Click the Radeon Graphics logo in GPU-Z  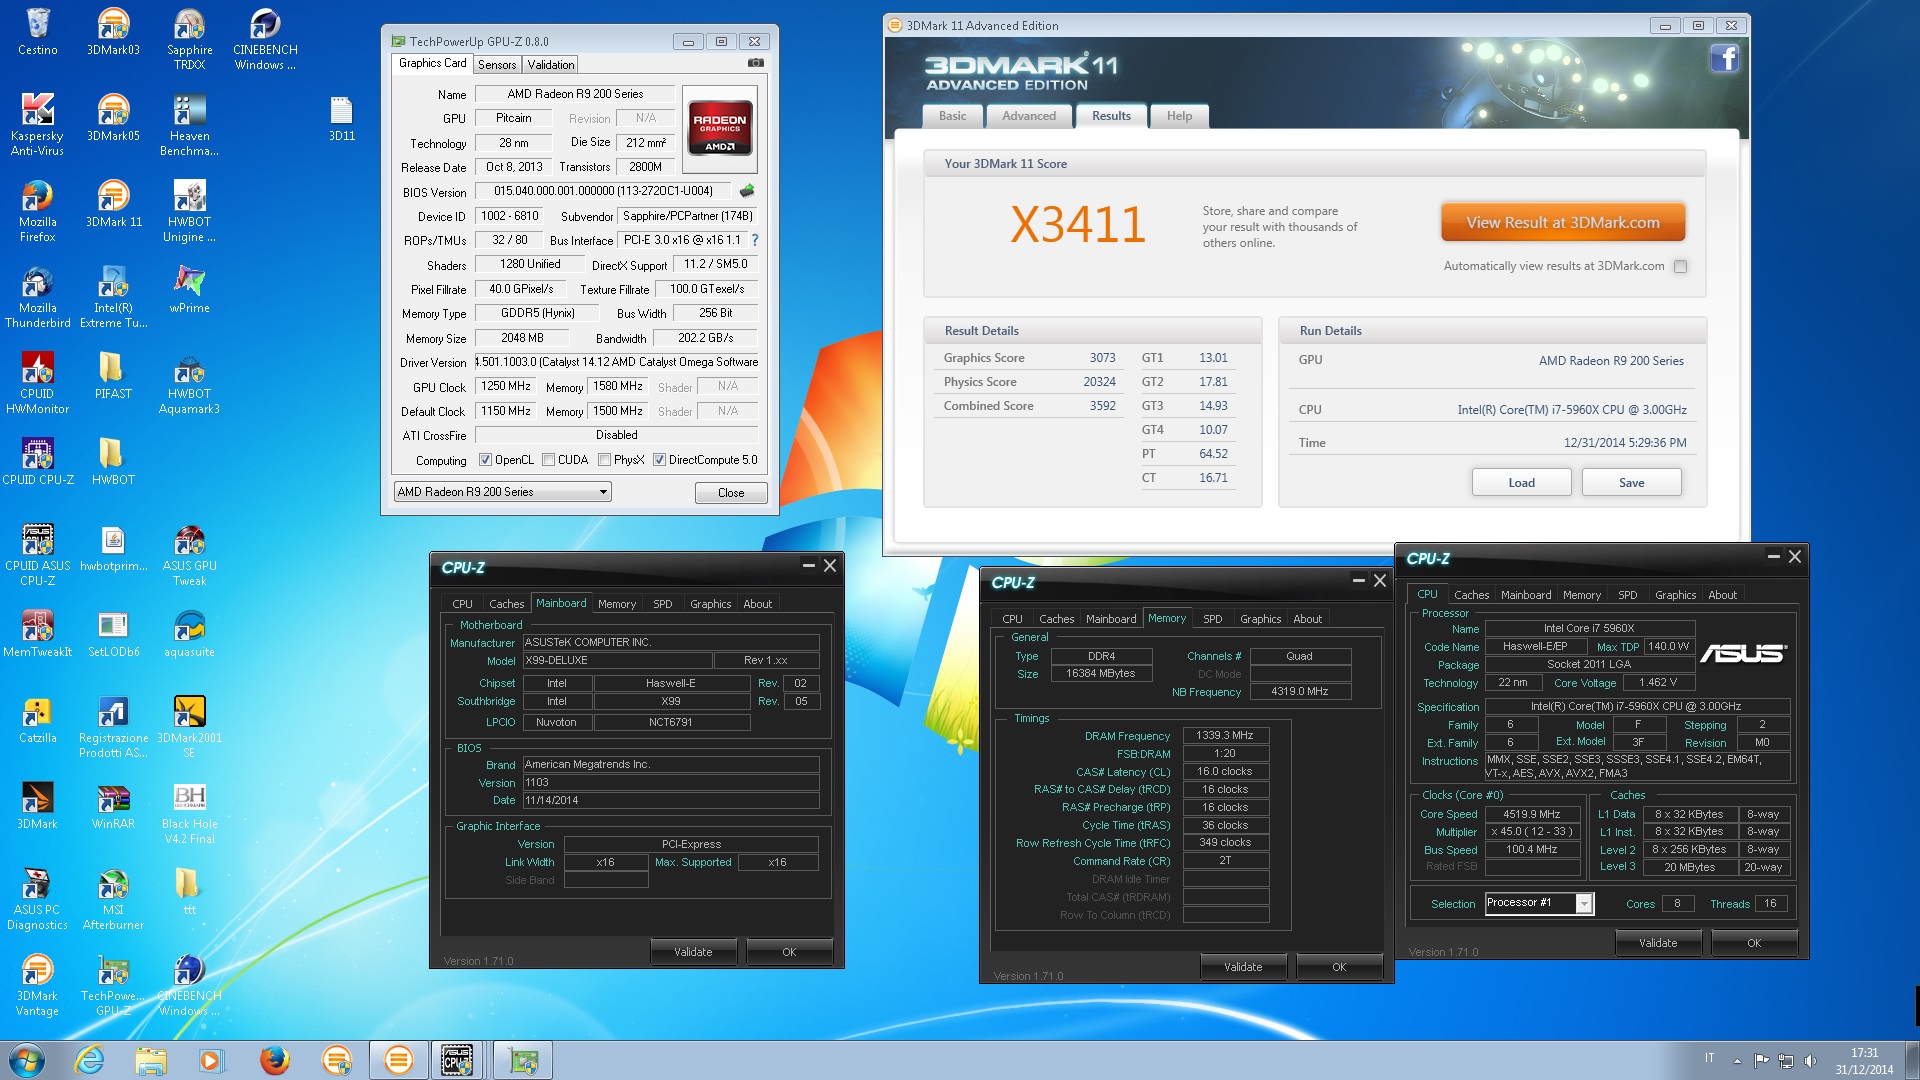click(x=720, y=129)
